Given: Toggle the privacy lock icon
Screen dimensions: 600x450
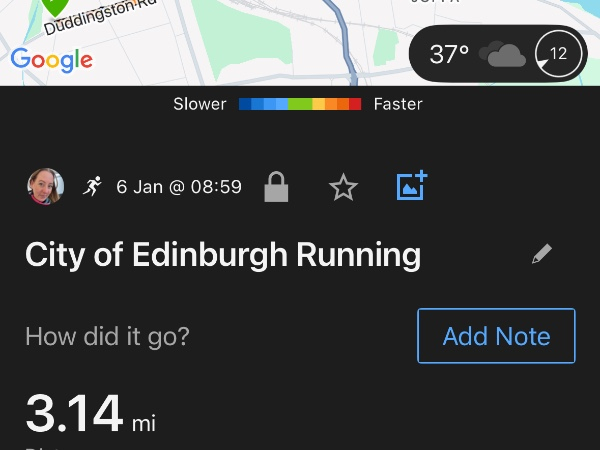Looking at the screenshot, I should point(276,186).
